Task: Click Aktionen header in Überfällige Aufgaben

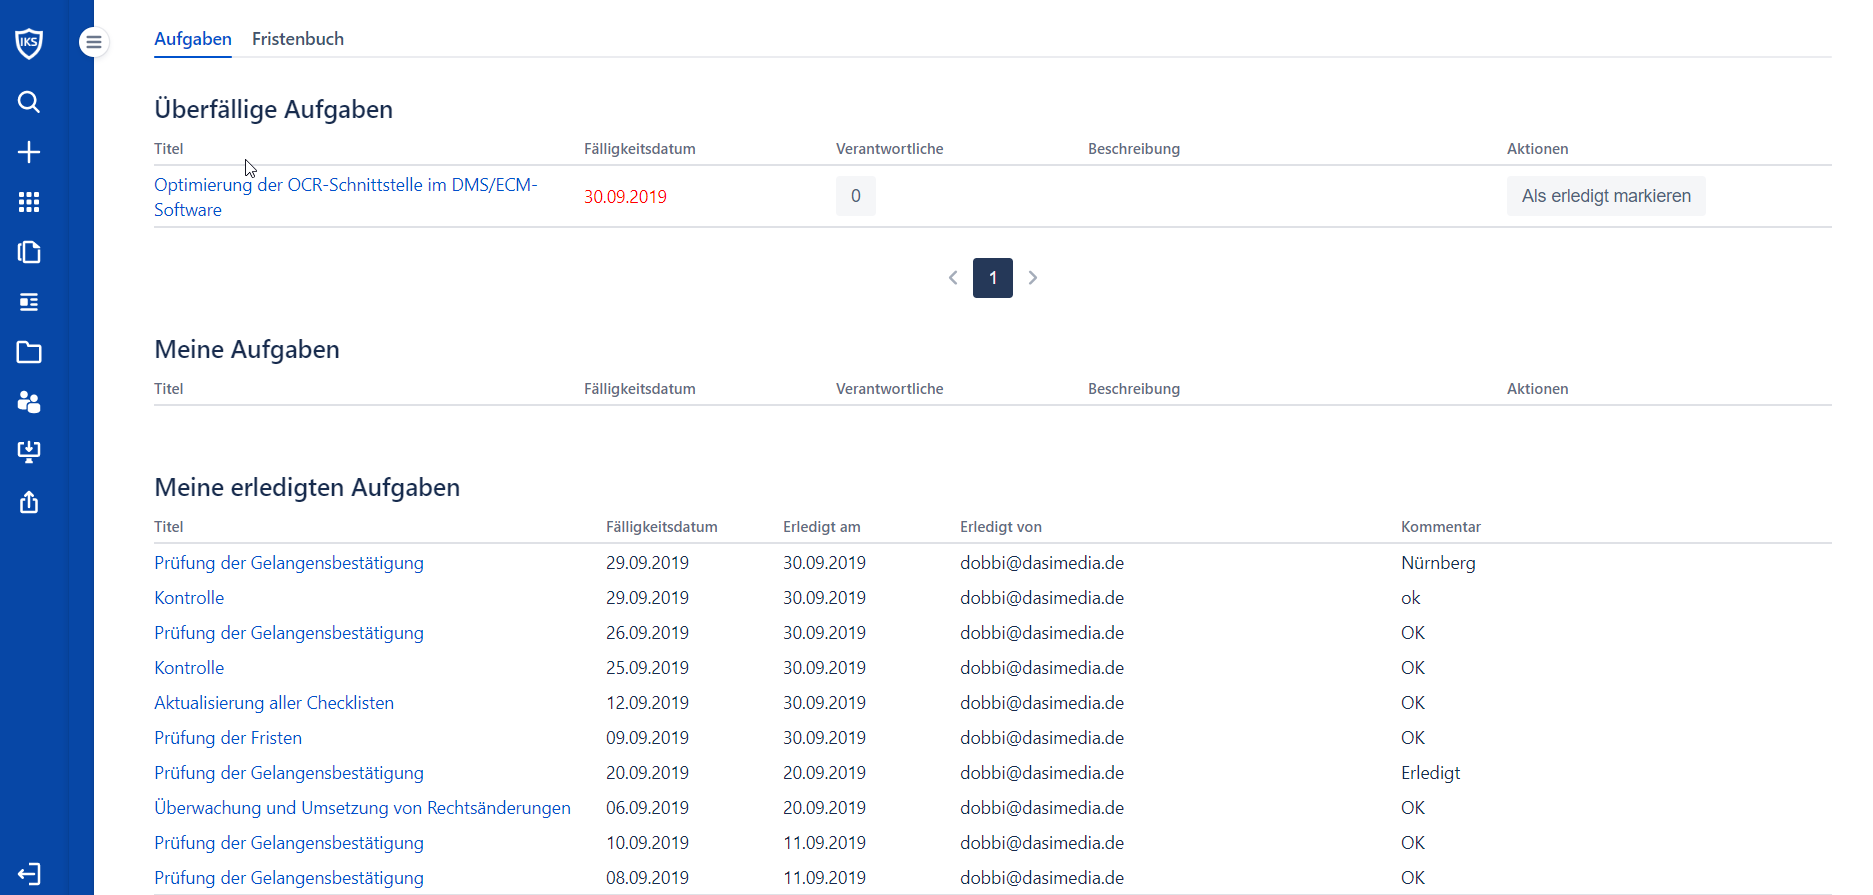Action: click(x=1538, y=149)
